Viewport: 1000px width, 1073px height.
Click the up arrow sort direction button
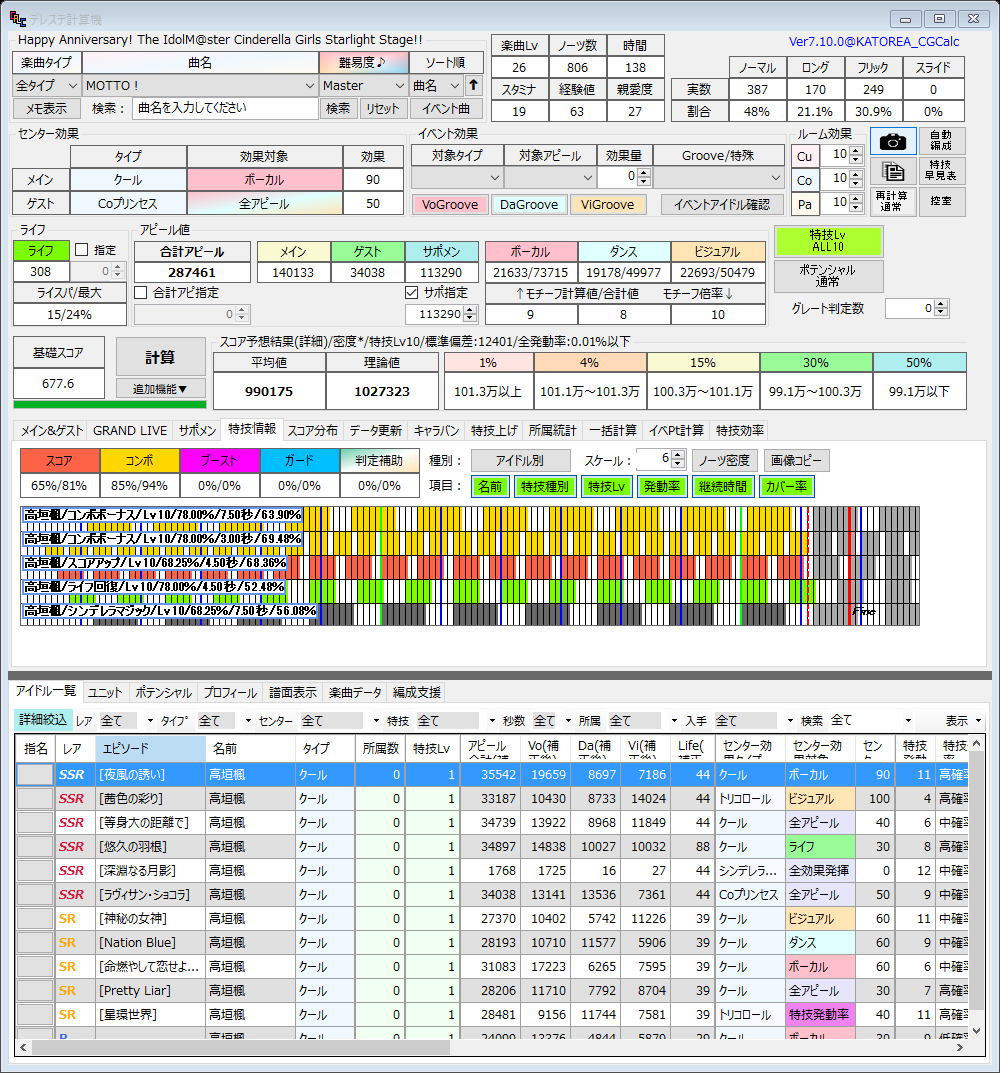point(474,86)
